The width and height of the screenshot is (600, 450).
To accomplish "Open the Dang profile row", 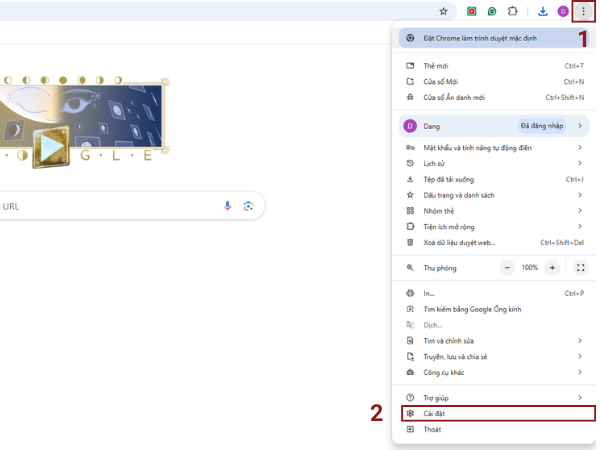I will (x=494, y=126).
